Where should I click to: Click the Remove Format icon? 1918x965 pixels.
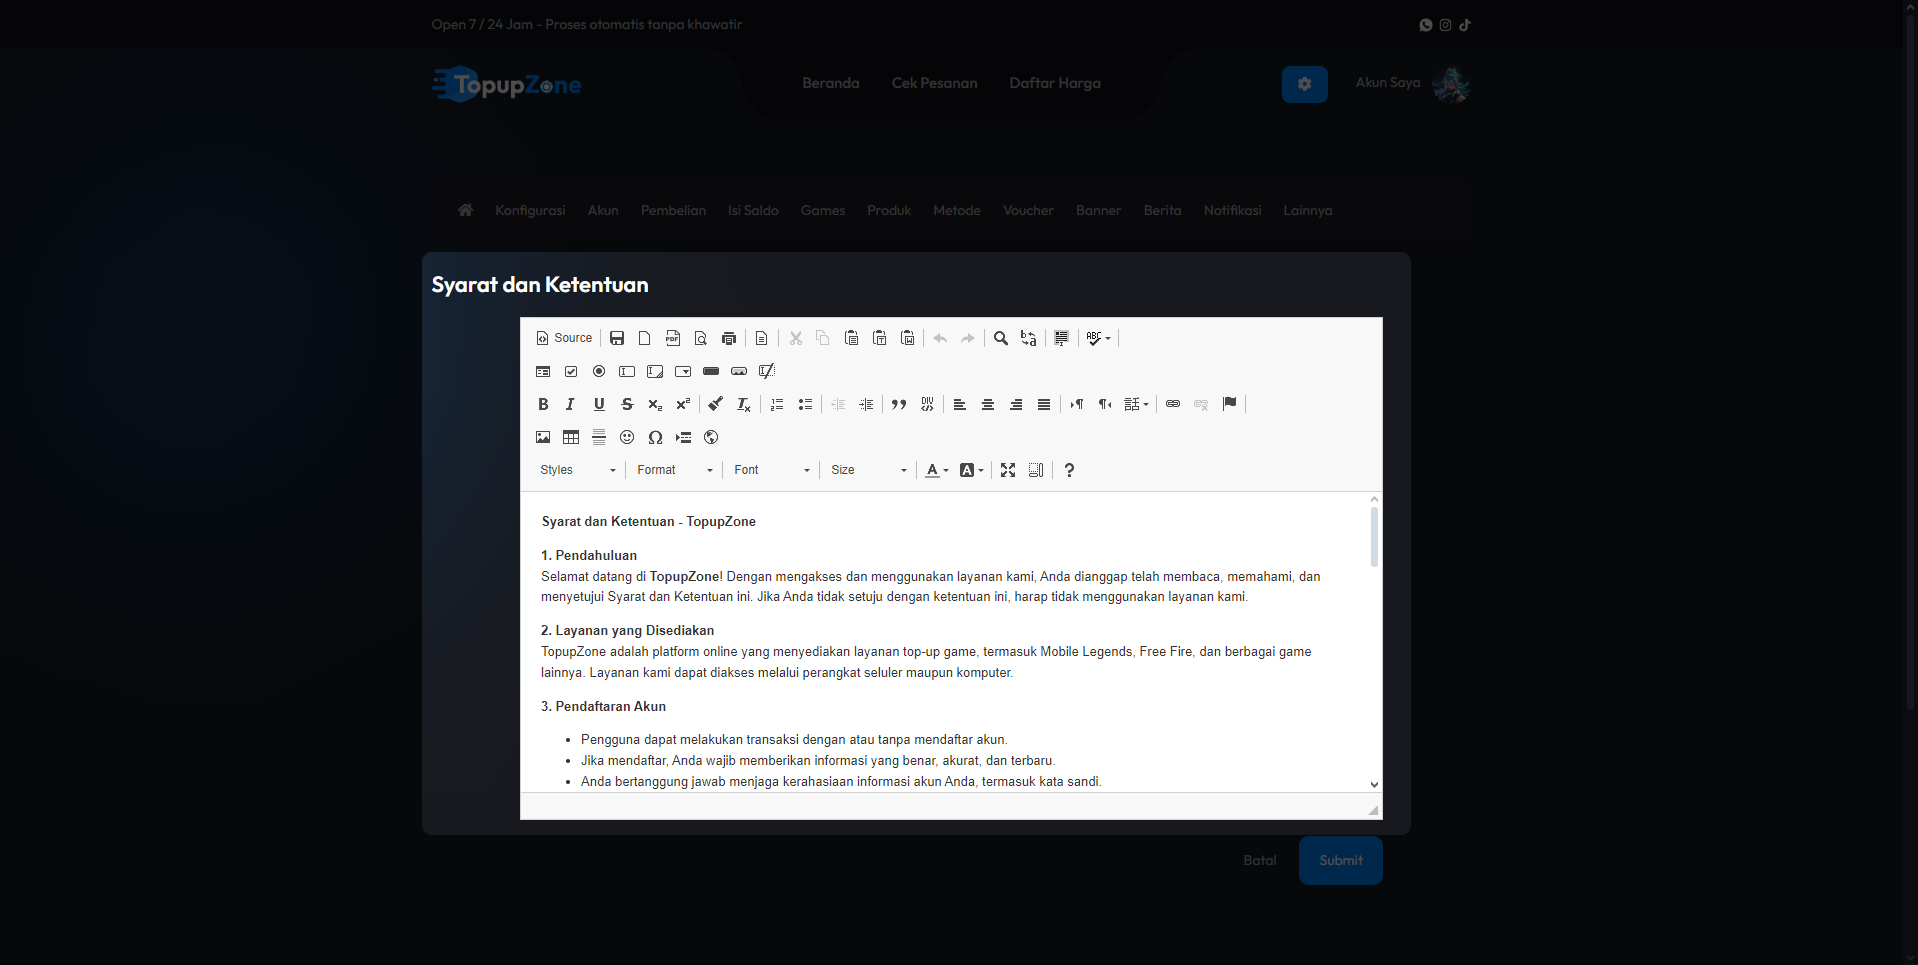[x=744, y=404]
